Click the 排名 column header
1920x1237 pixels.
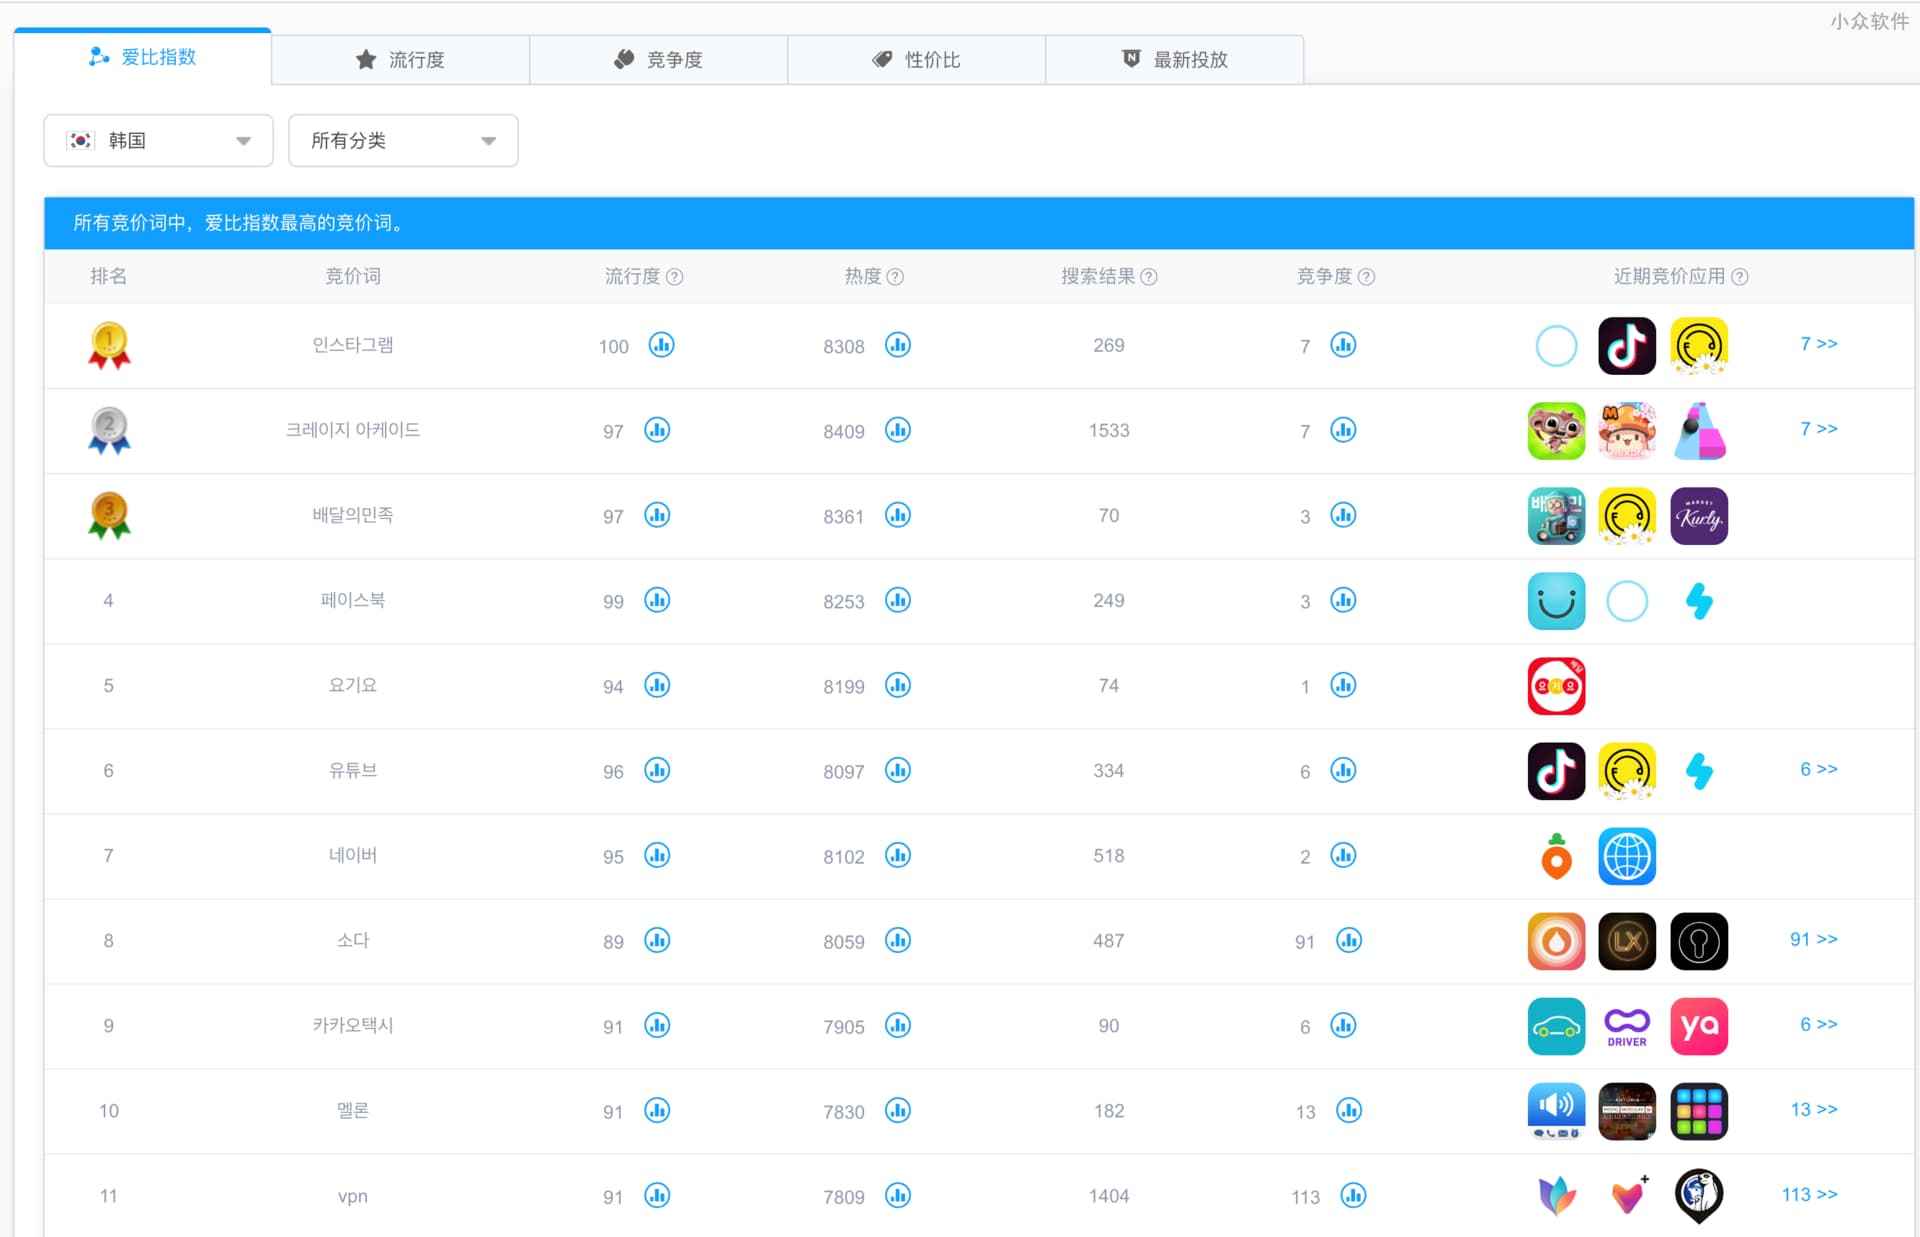[x=108, y=276]
